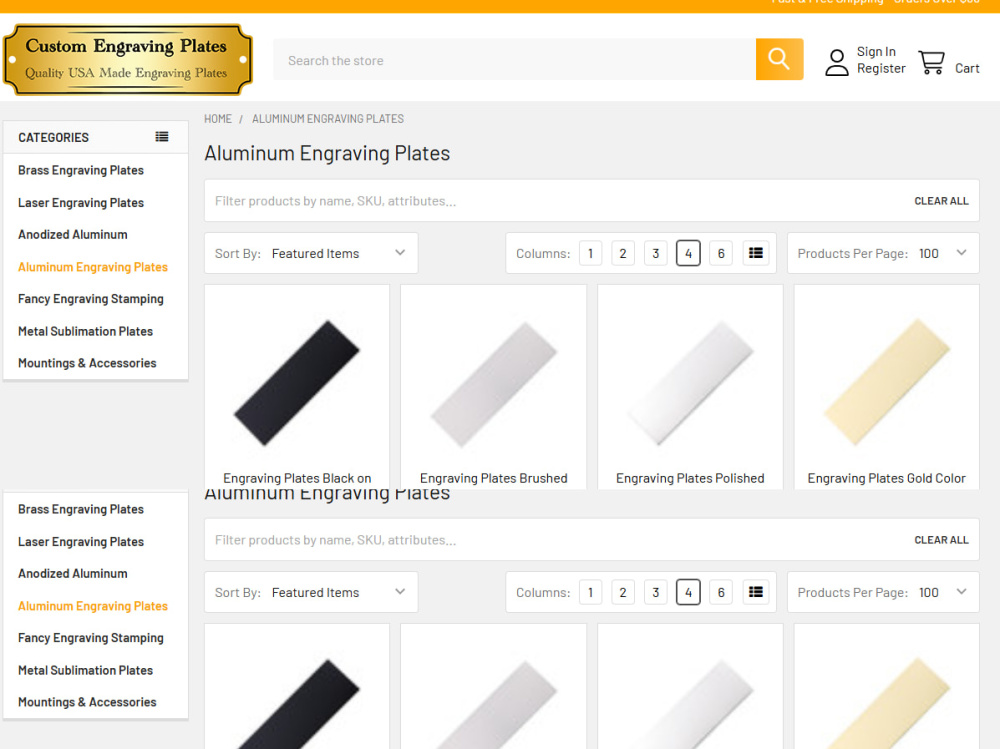
Task: Set 2 columns in lower Columns bar
Action: 623,592
